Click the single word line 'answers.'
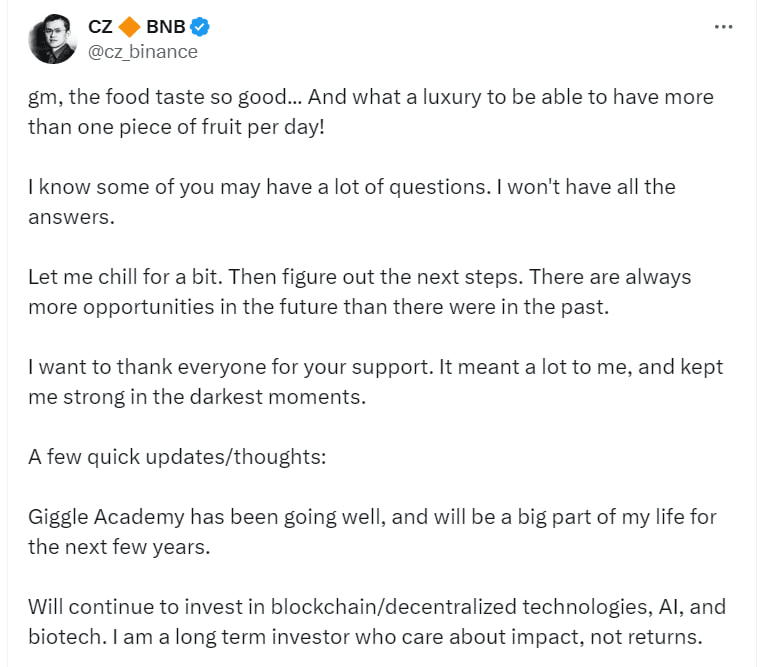The width and height of the screenshot is (764, 667). click(x=72, y=218)
